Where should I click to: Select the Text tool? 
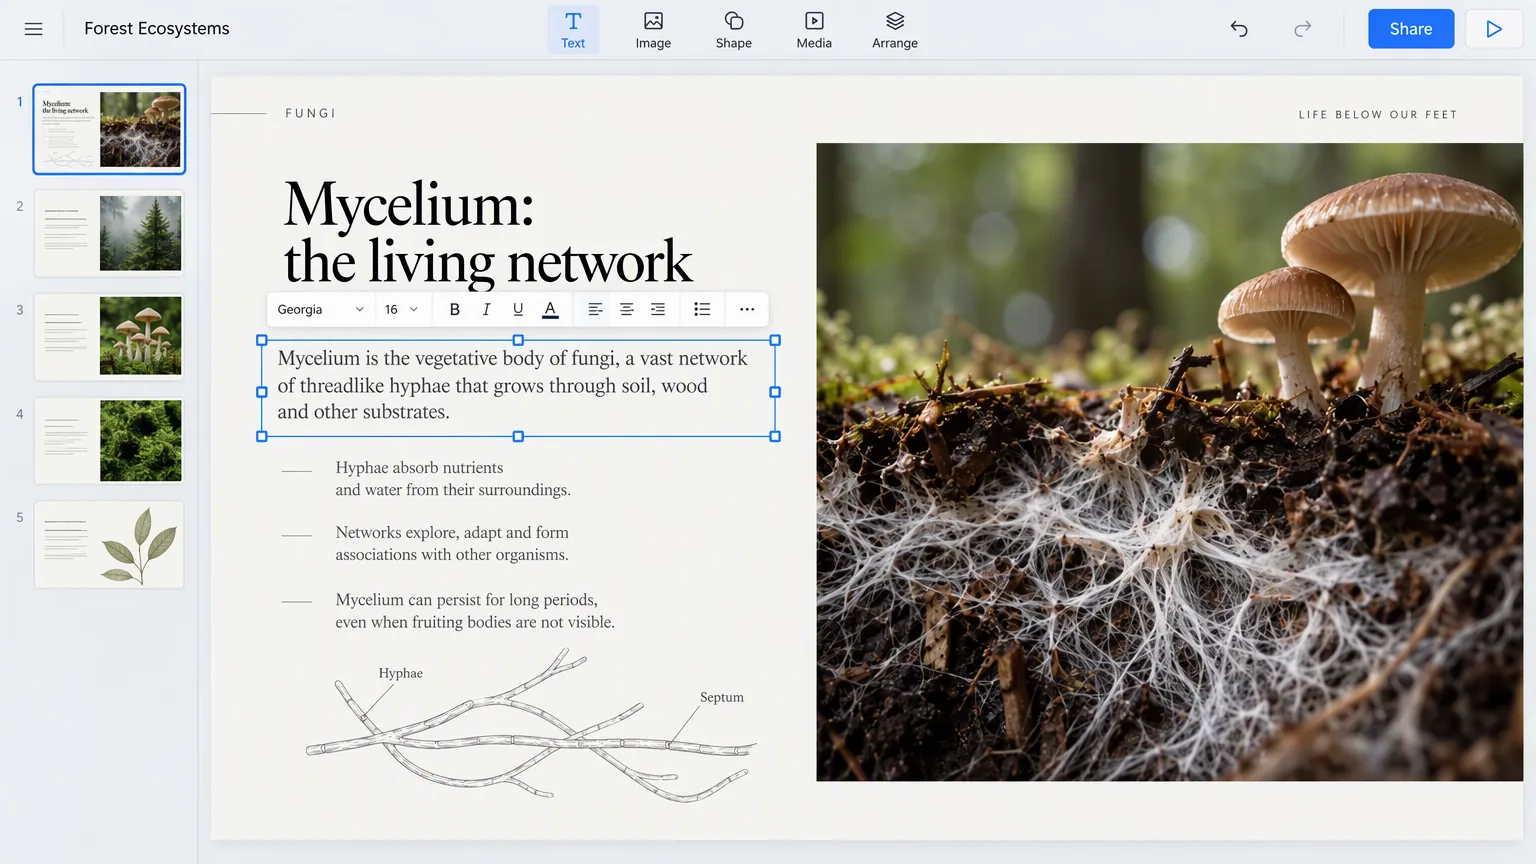coord(573,29)
